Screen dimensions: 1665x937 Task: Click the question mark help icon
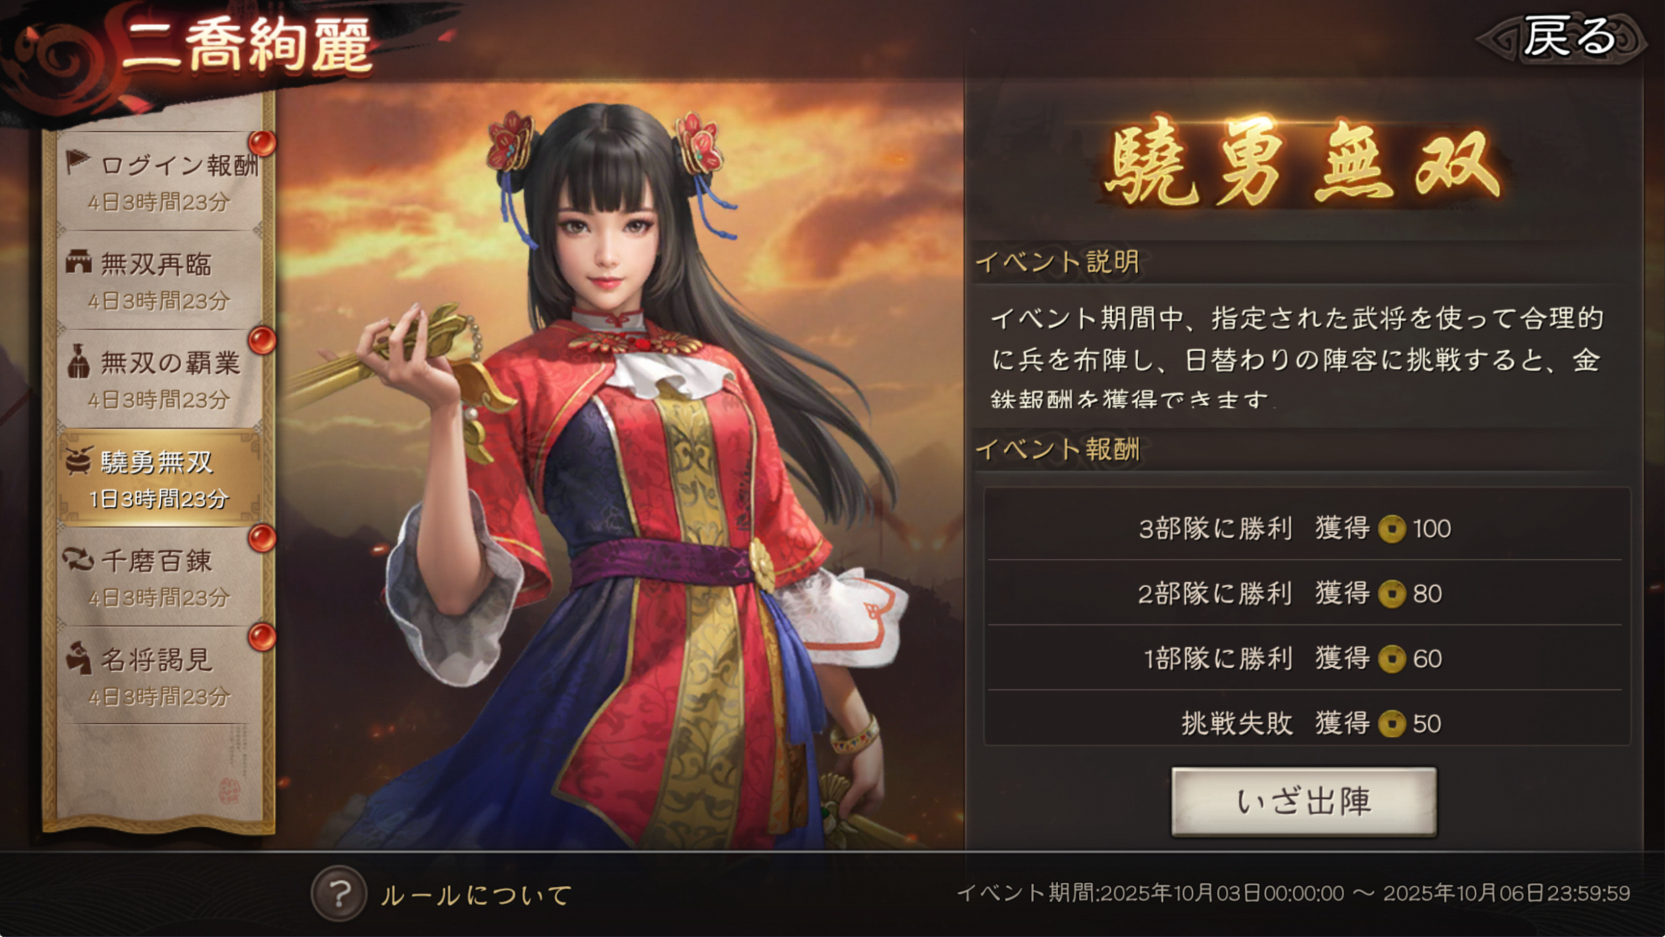click(339, 893)
